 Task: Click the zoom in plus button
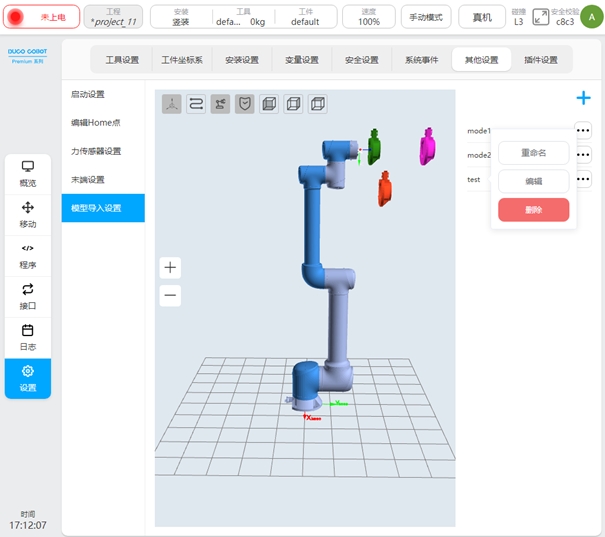click(x=171, y=267)
